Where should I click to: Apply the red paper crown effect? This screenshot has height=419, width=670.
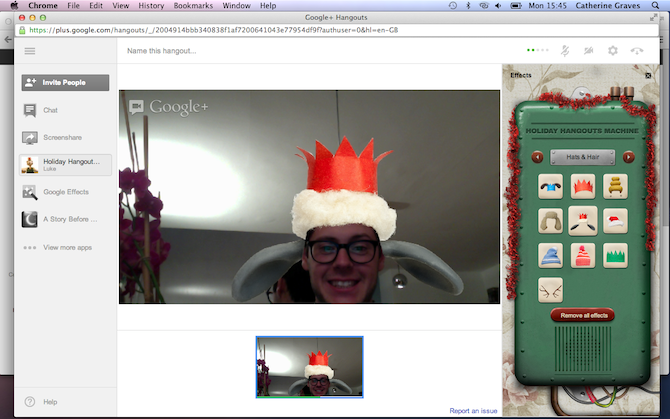[x=583, y=187]
